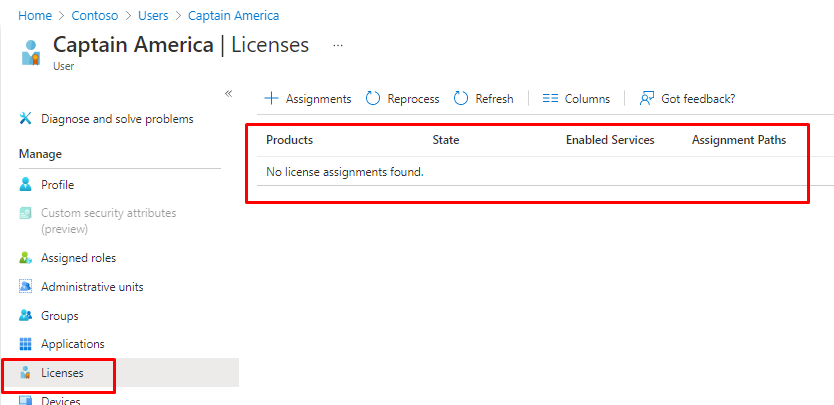
Task: Open the Users breadcrumb link
Action: (x=153, y=16)
